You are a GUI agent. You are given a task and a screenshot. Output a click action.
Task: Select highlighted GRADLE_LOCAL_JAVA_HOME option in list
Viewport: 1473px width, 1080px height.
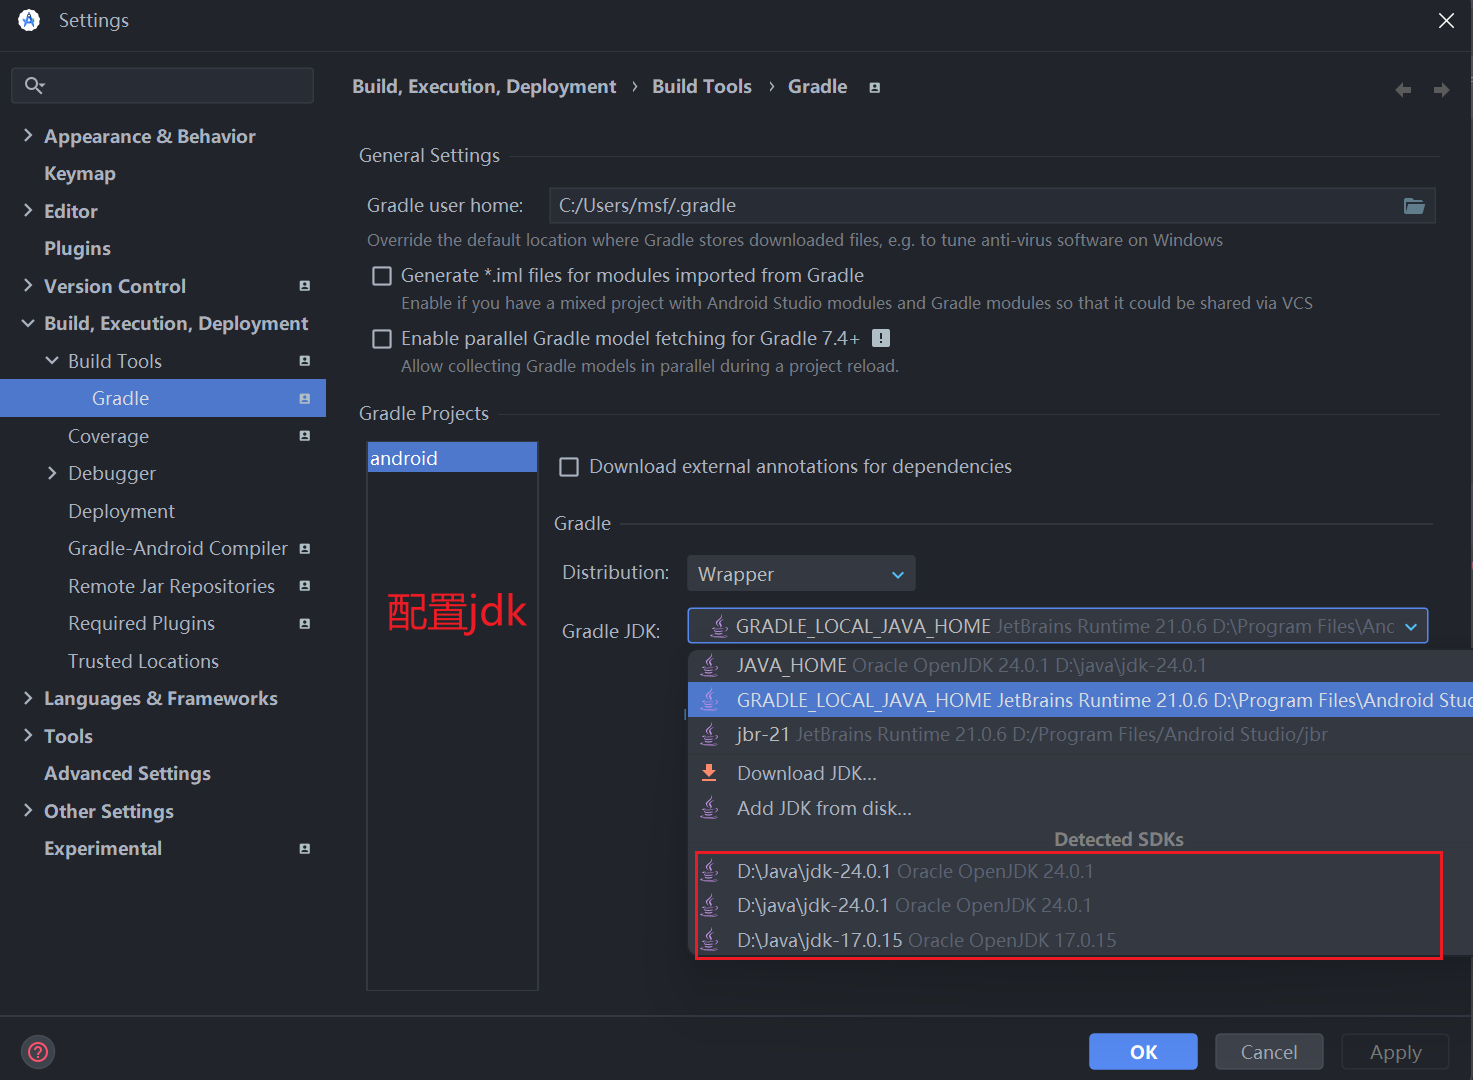pos(1080,700)
